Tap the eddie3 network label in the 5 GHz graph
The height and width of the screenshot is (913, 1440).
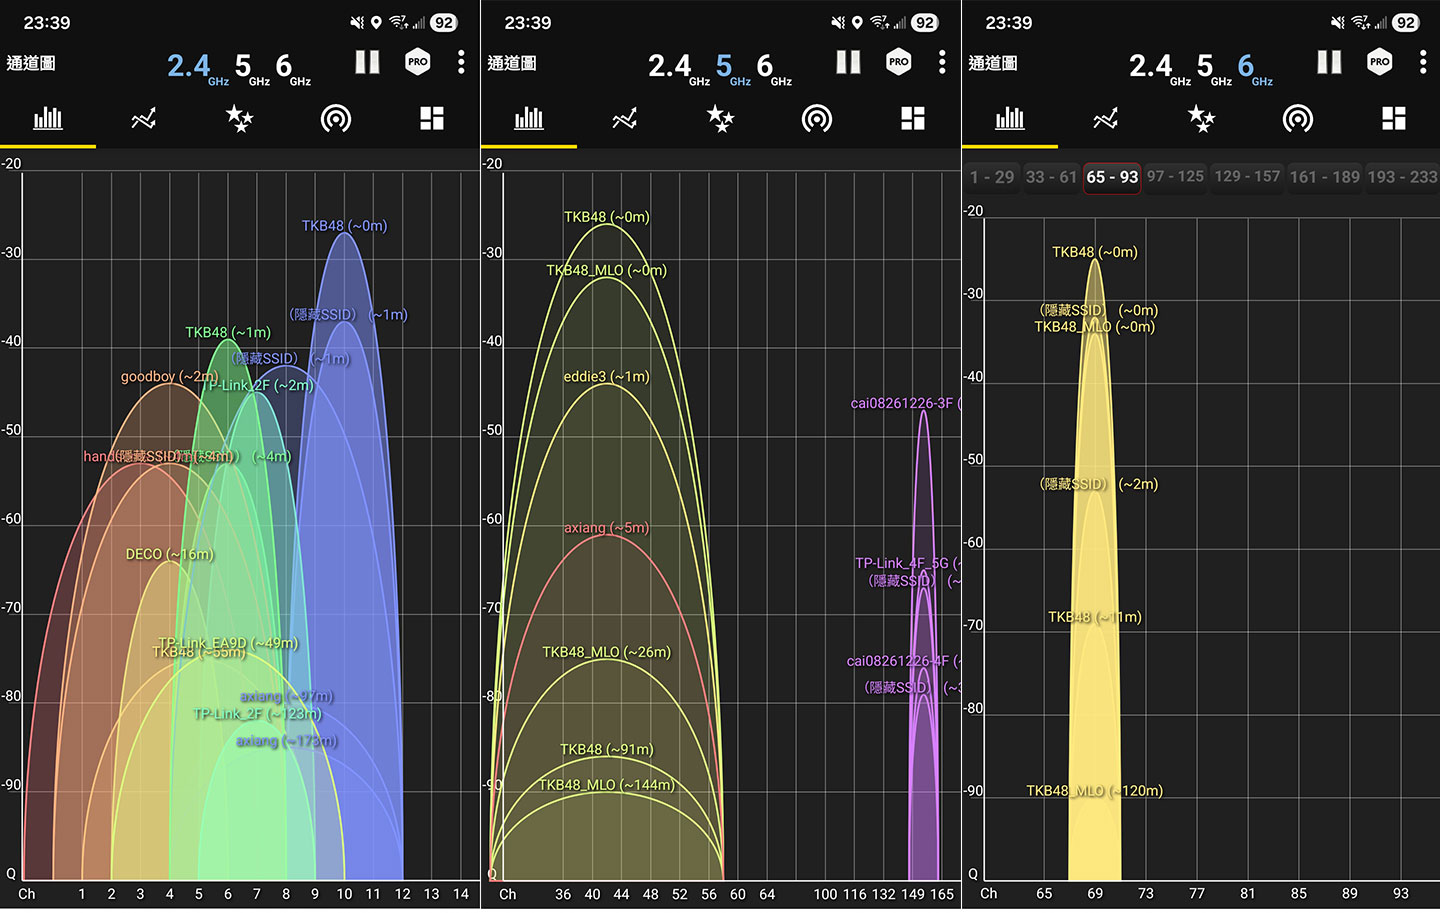[606, 377]
